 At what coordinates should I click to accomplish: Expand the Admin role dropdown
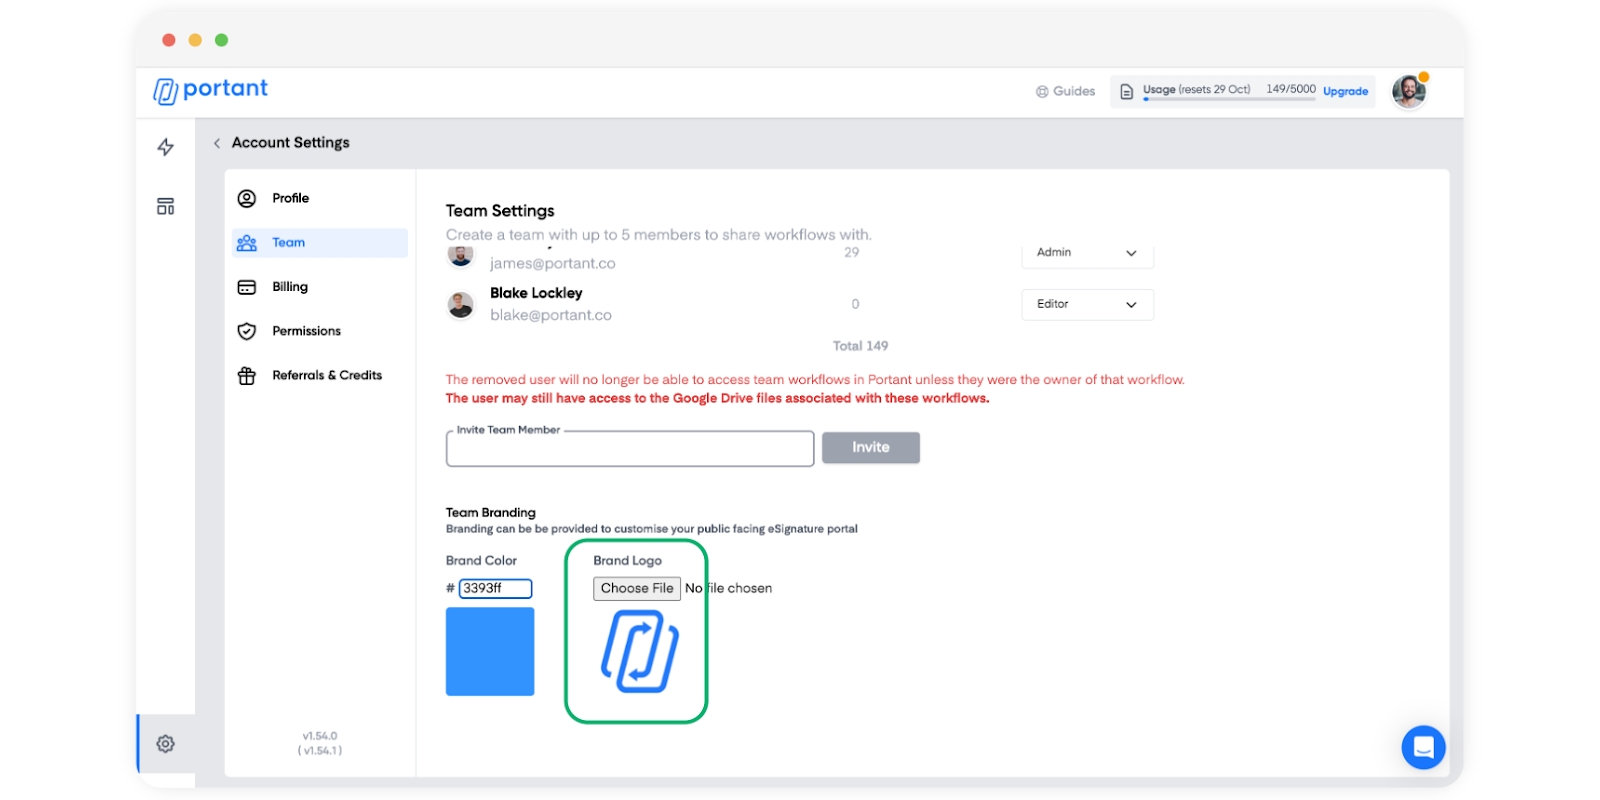click(1087, 253)
